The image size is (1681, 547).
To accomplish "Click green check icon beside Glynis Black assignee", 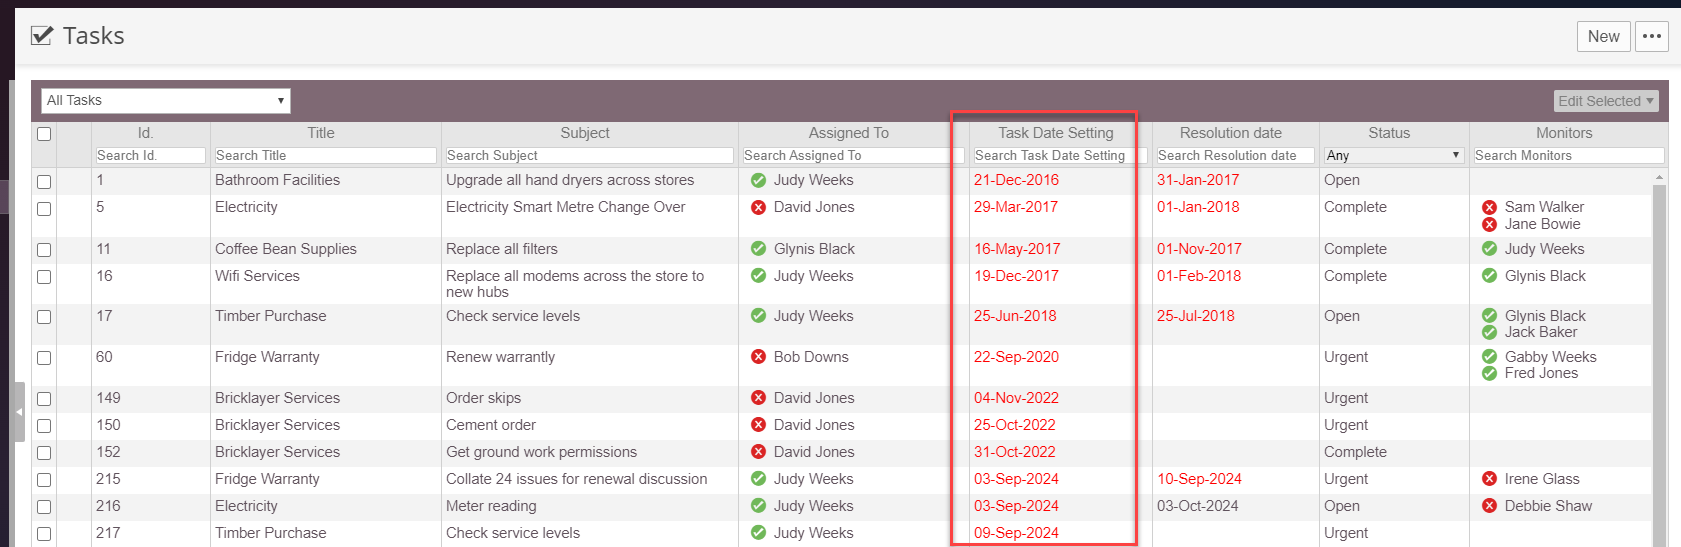I will coord(758,249).
